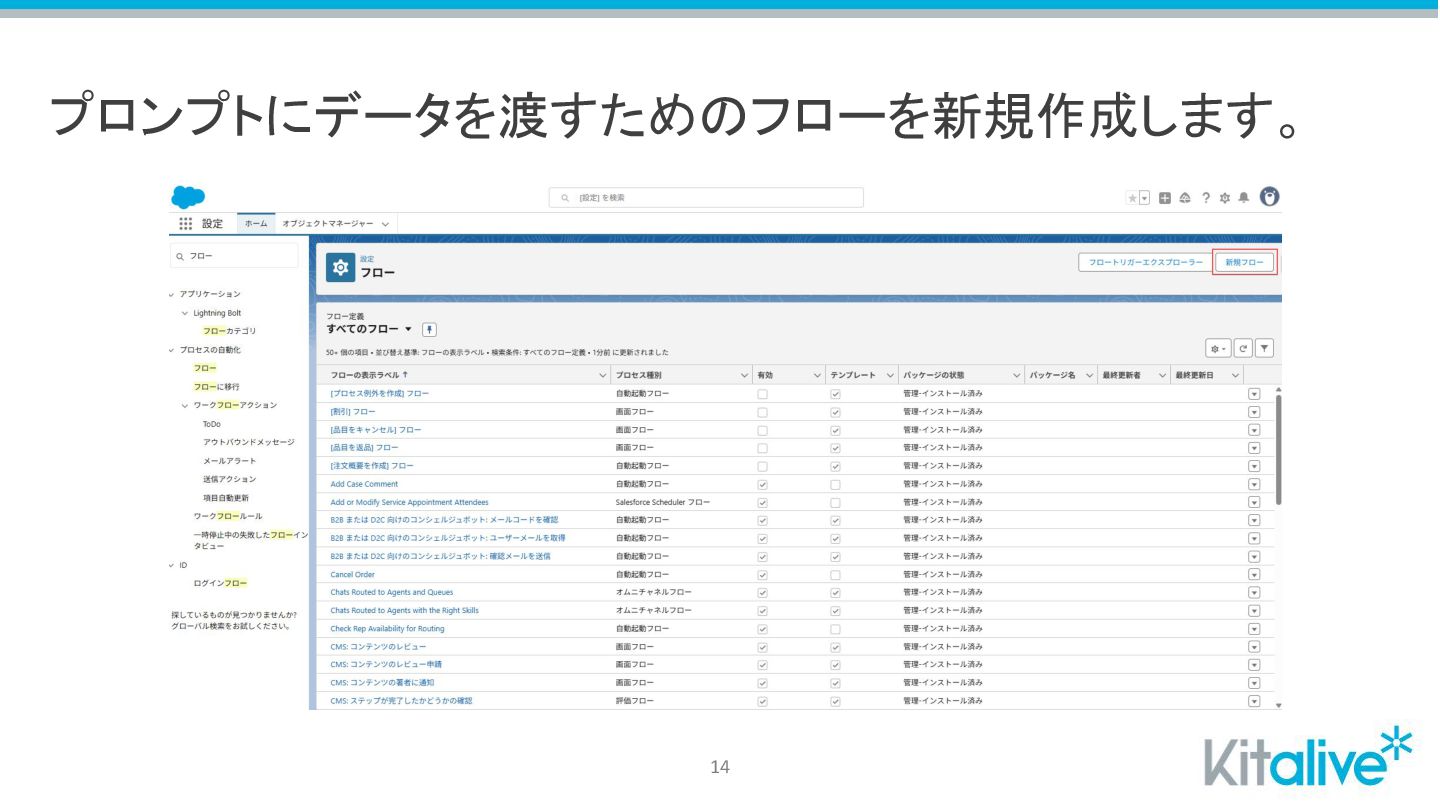Image resolution: width=1440 pixels, height=810 pixels.
Task: Open the notifications bell icon
Action: 1244,198
